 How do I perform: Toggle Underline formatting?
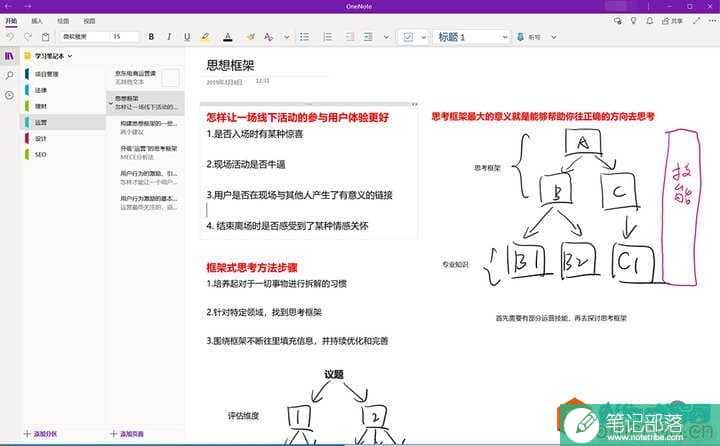coord(187,37)
